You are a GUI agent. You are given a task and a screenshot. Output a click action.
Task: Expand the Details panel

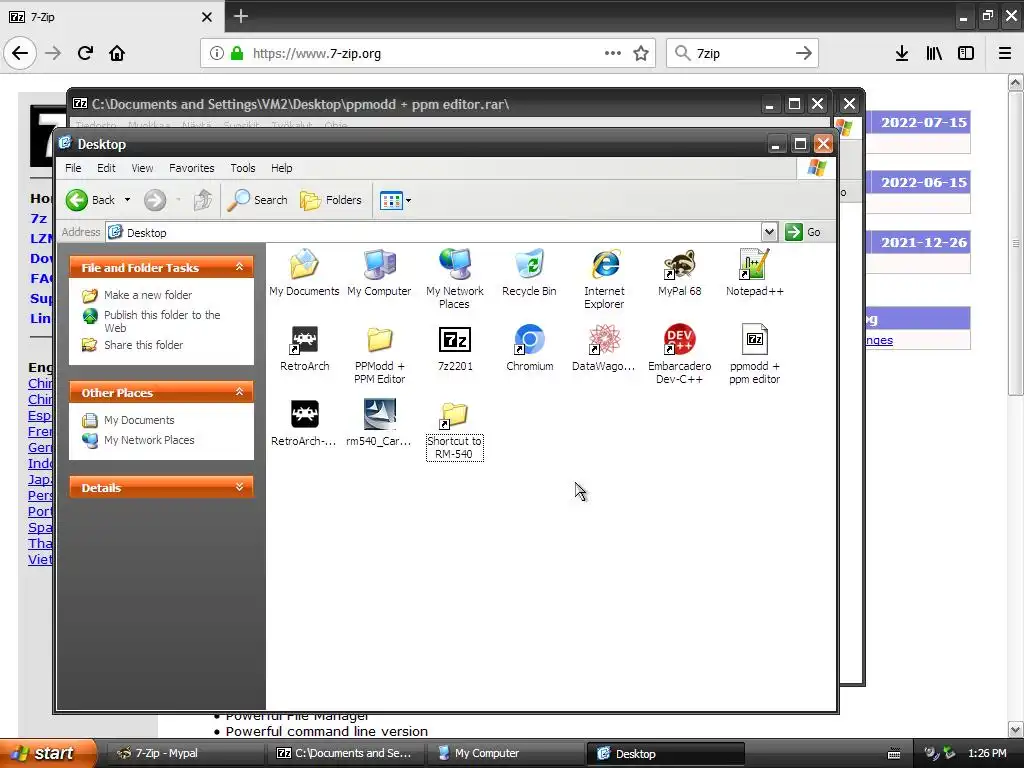(240, 487)
